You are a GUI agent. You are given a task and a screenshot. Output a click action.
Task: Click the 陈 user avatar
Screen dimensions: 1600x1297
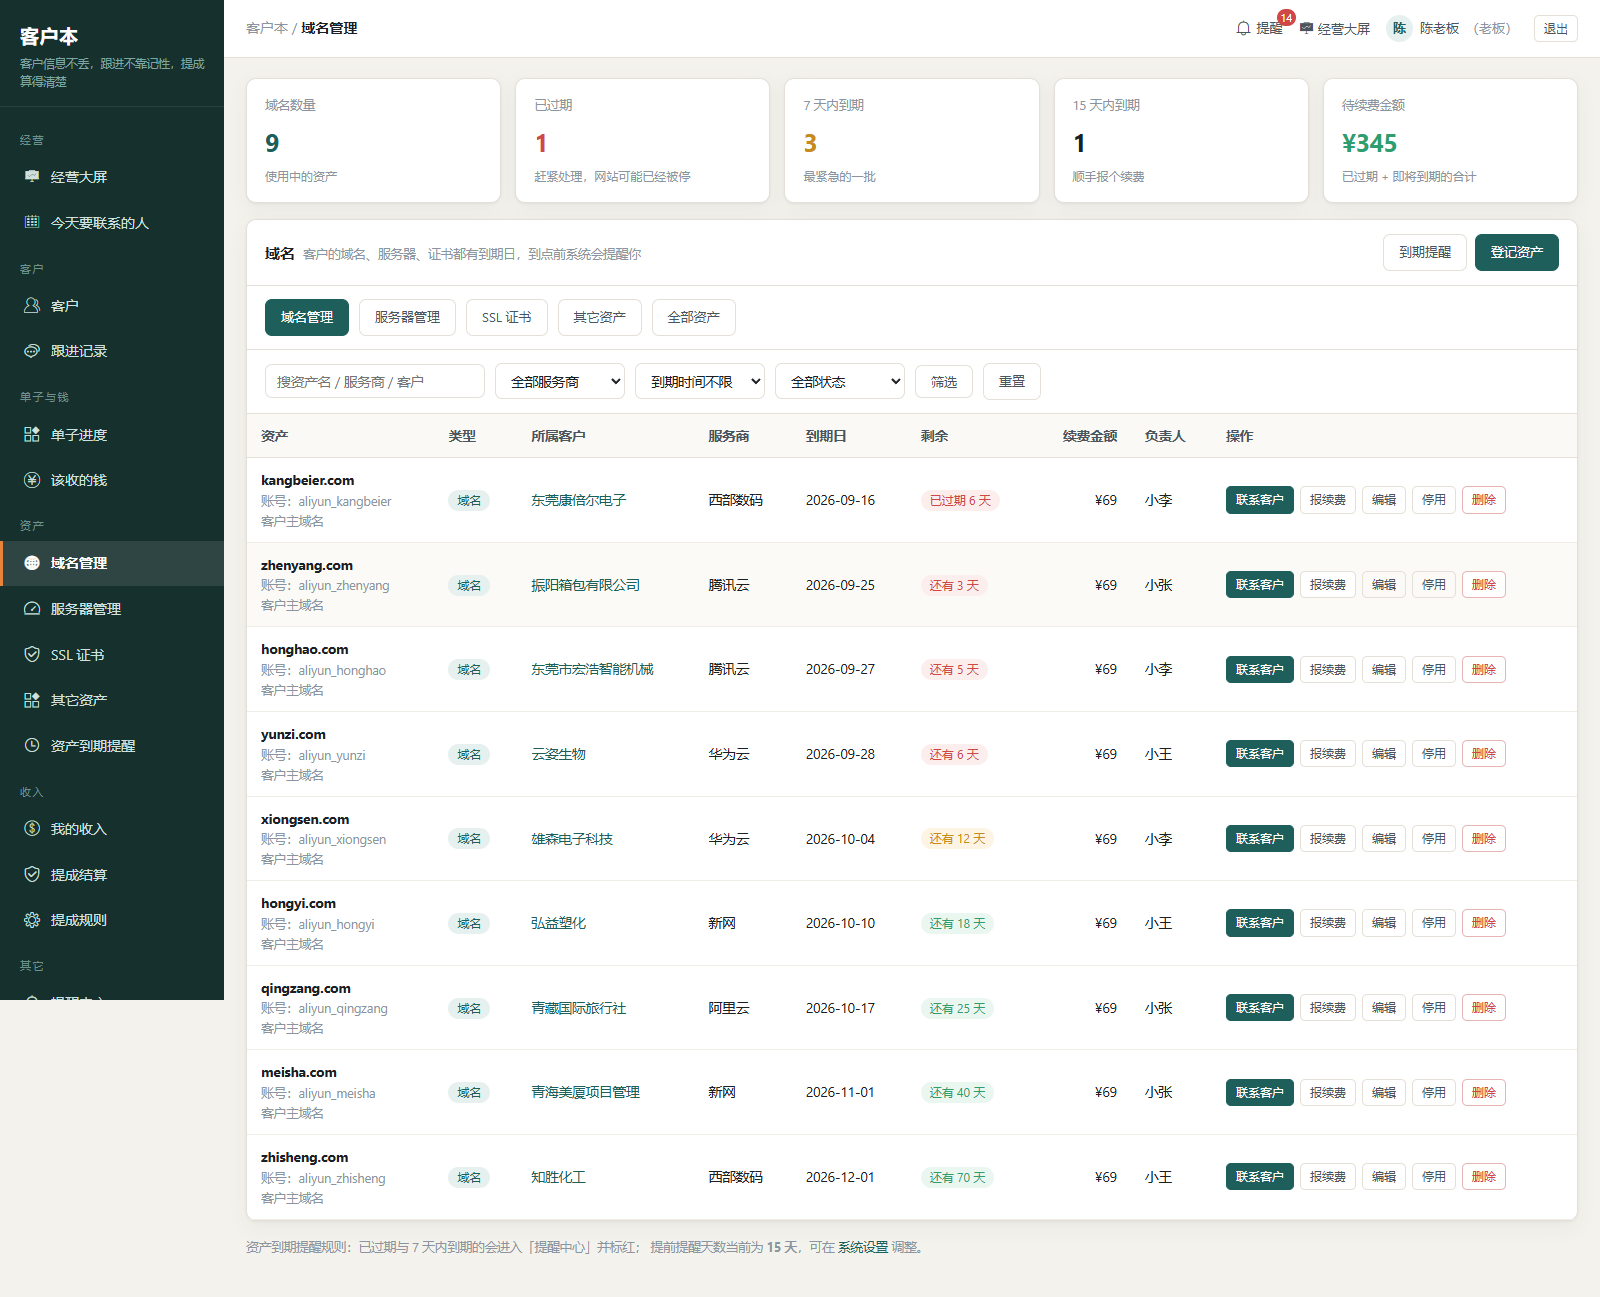1399,29
